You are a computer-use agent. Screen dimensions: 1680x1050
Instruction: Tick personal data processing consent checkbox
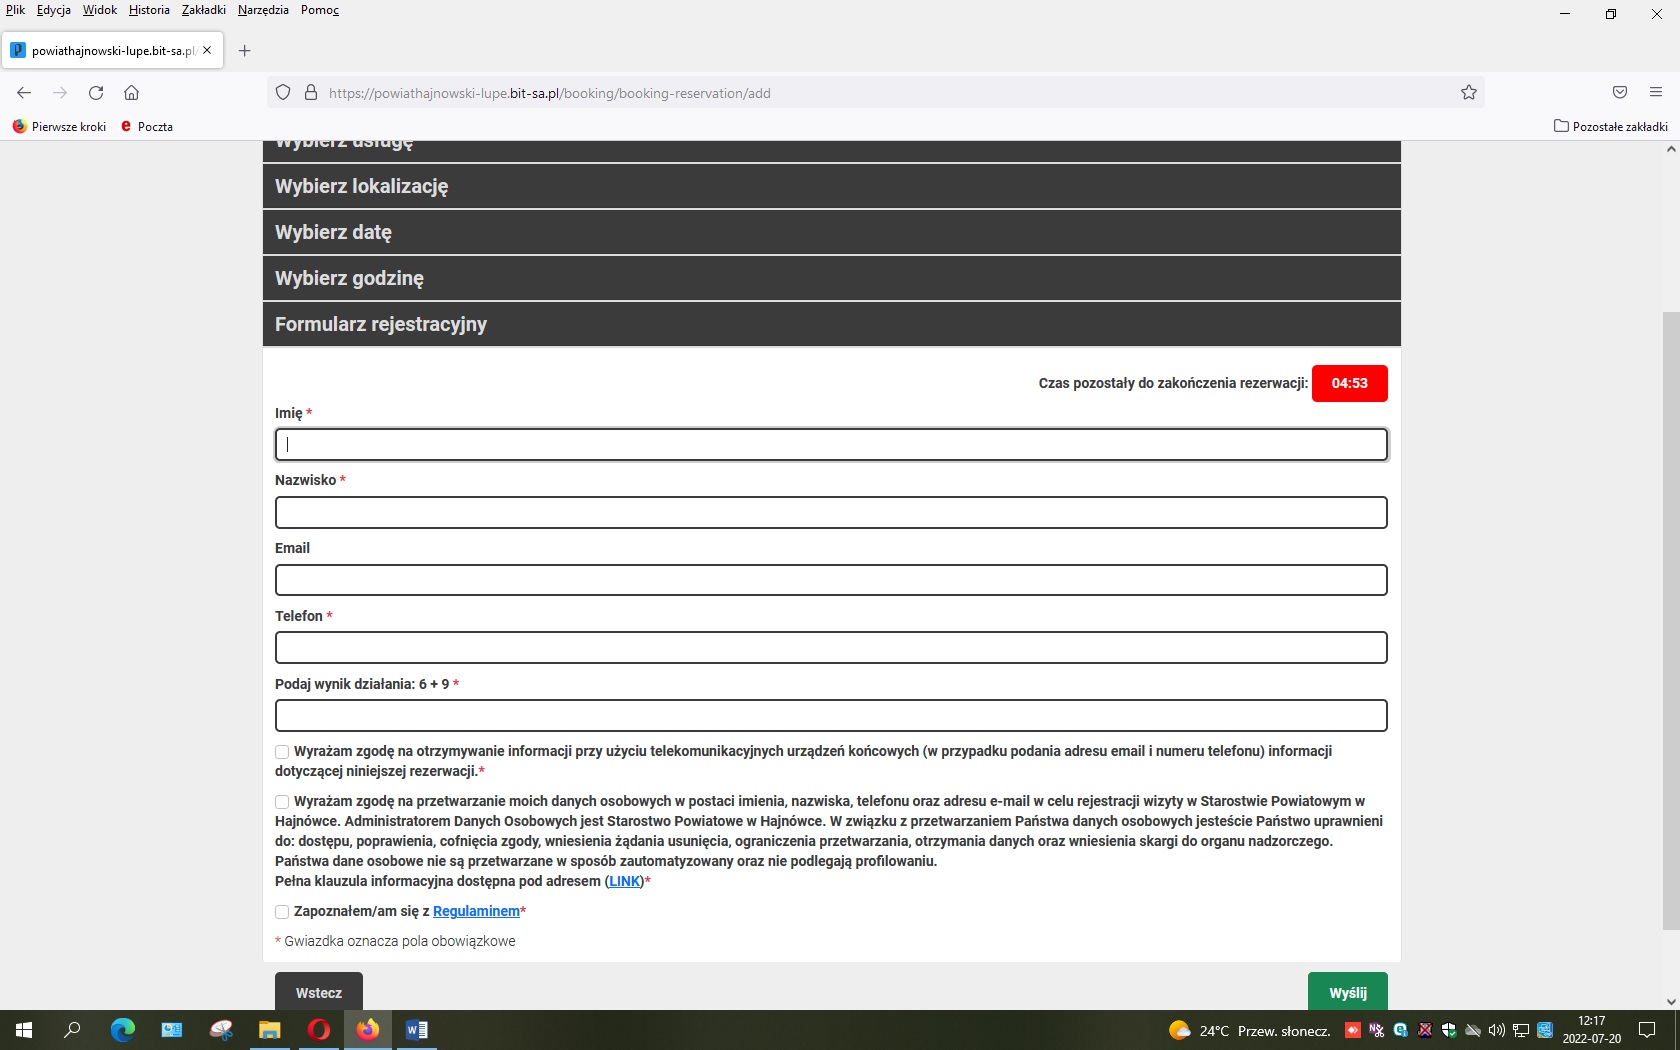[x=282, y=802]
